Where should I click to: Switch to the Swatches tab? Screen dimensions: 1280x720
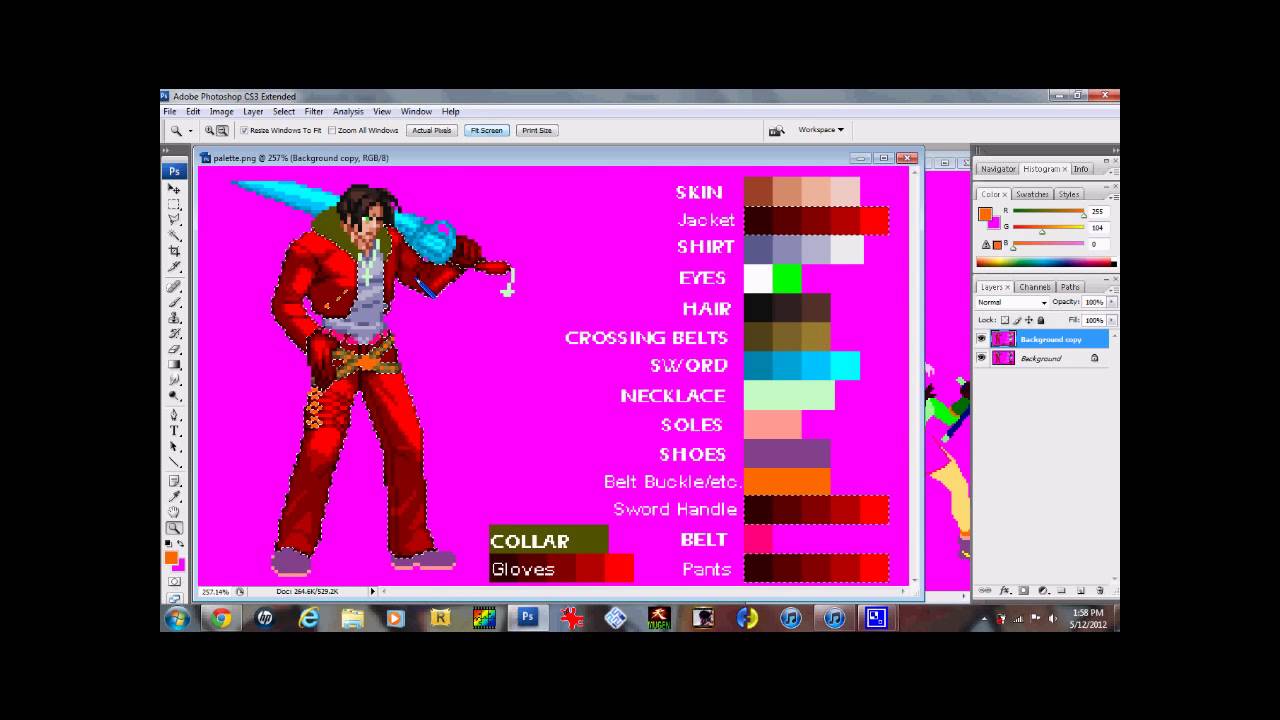coord(1032,194)
